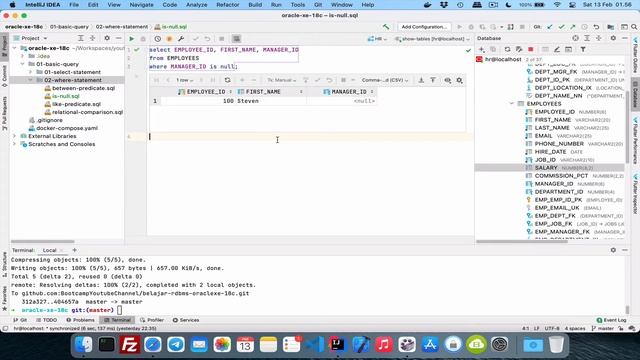
Task: Click master branch in status bar
Action: [x=603, y=328]
